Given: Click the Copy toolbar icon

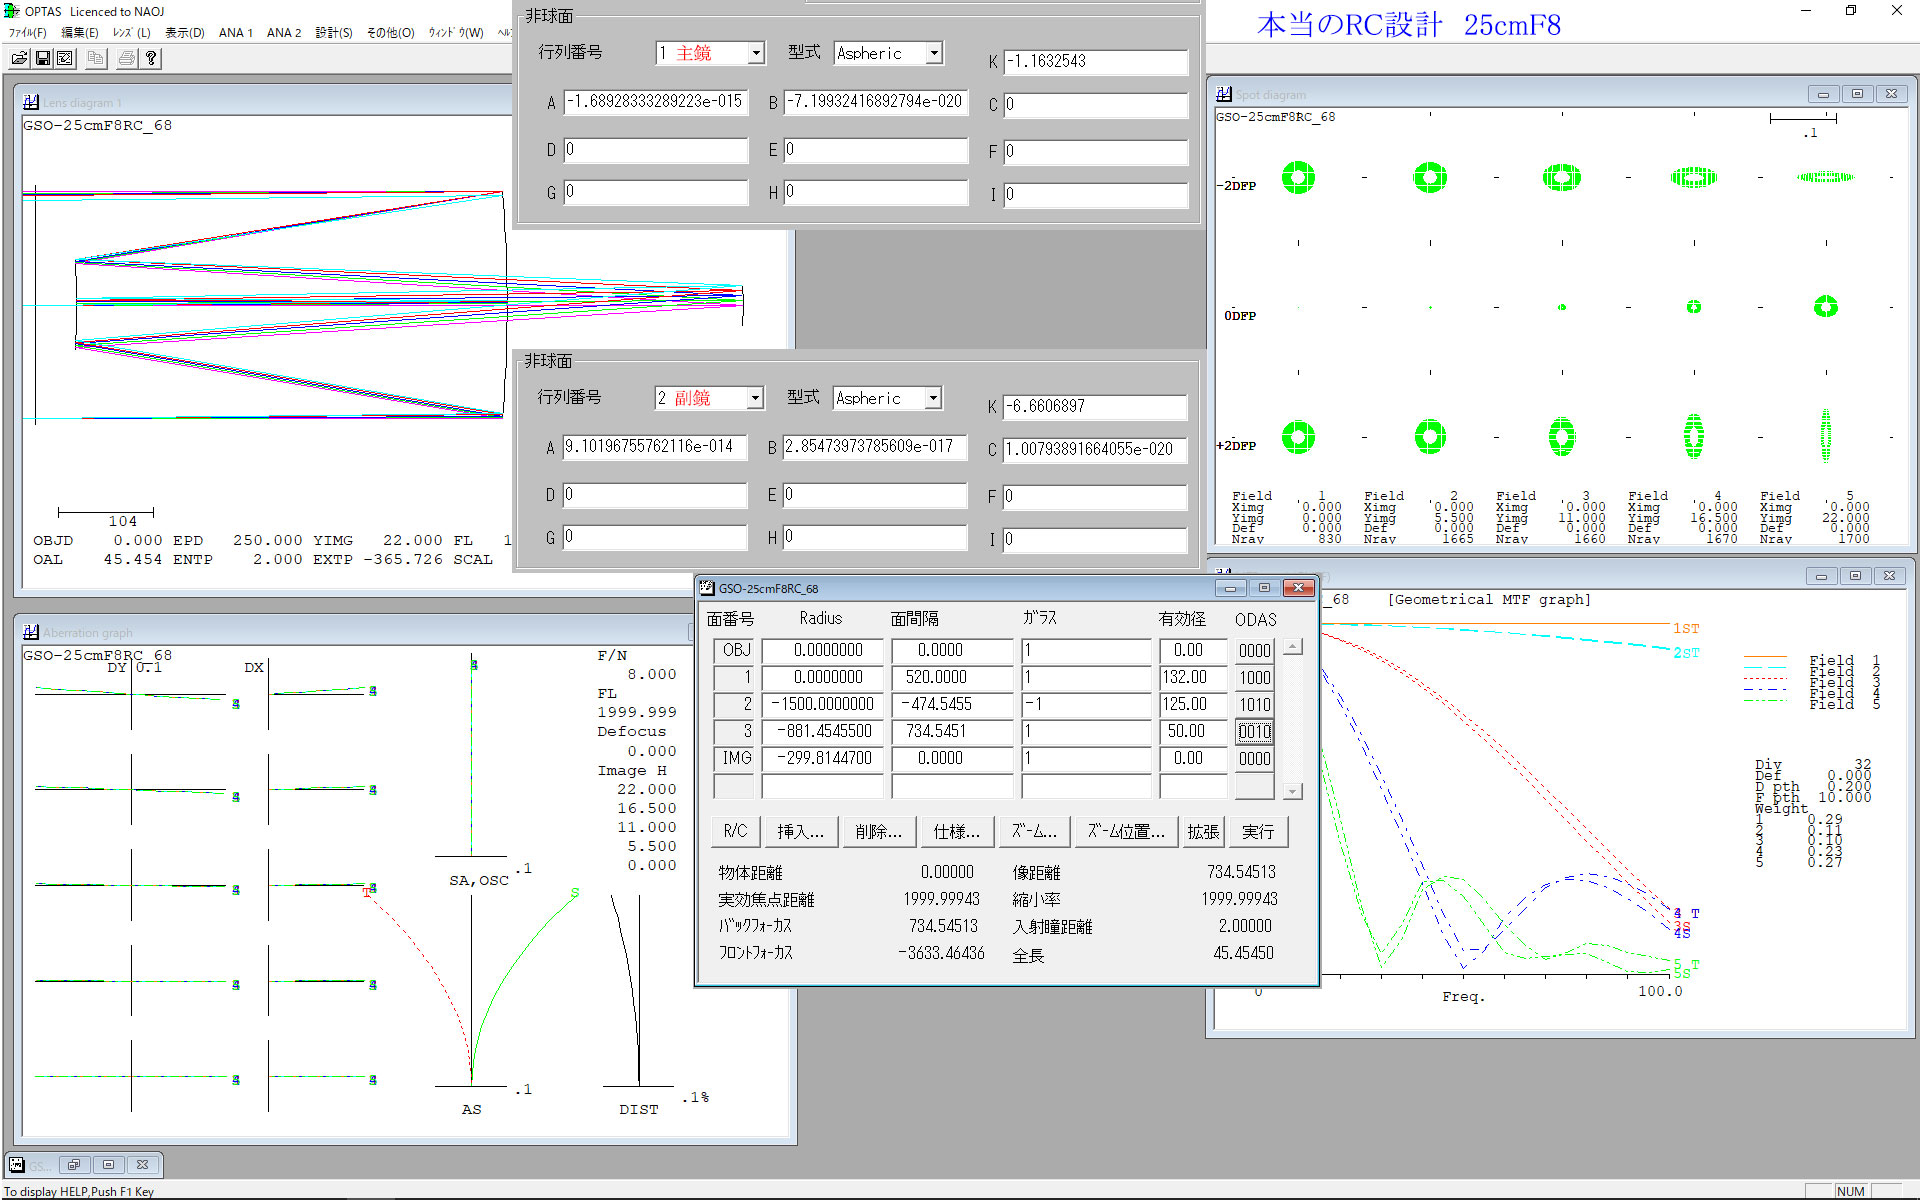Looking at the screenshot, I should tap(96, 59).
